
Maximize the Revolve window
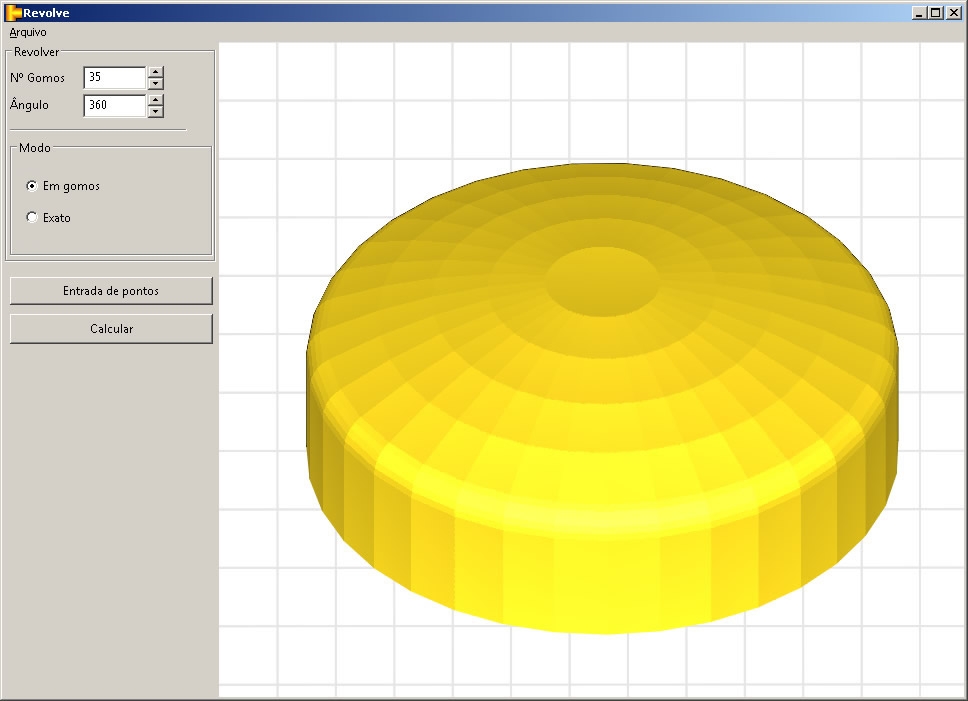[x=935, y=13]
